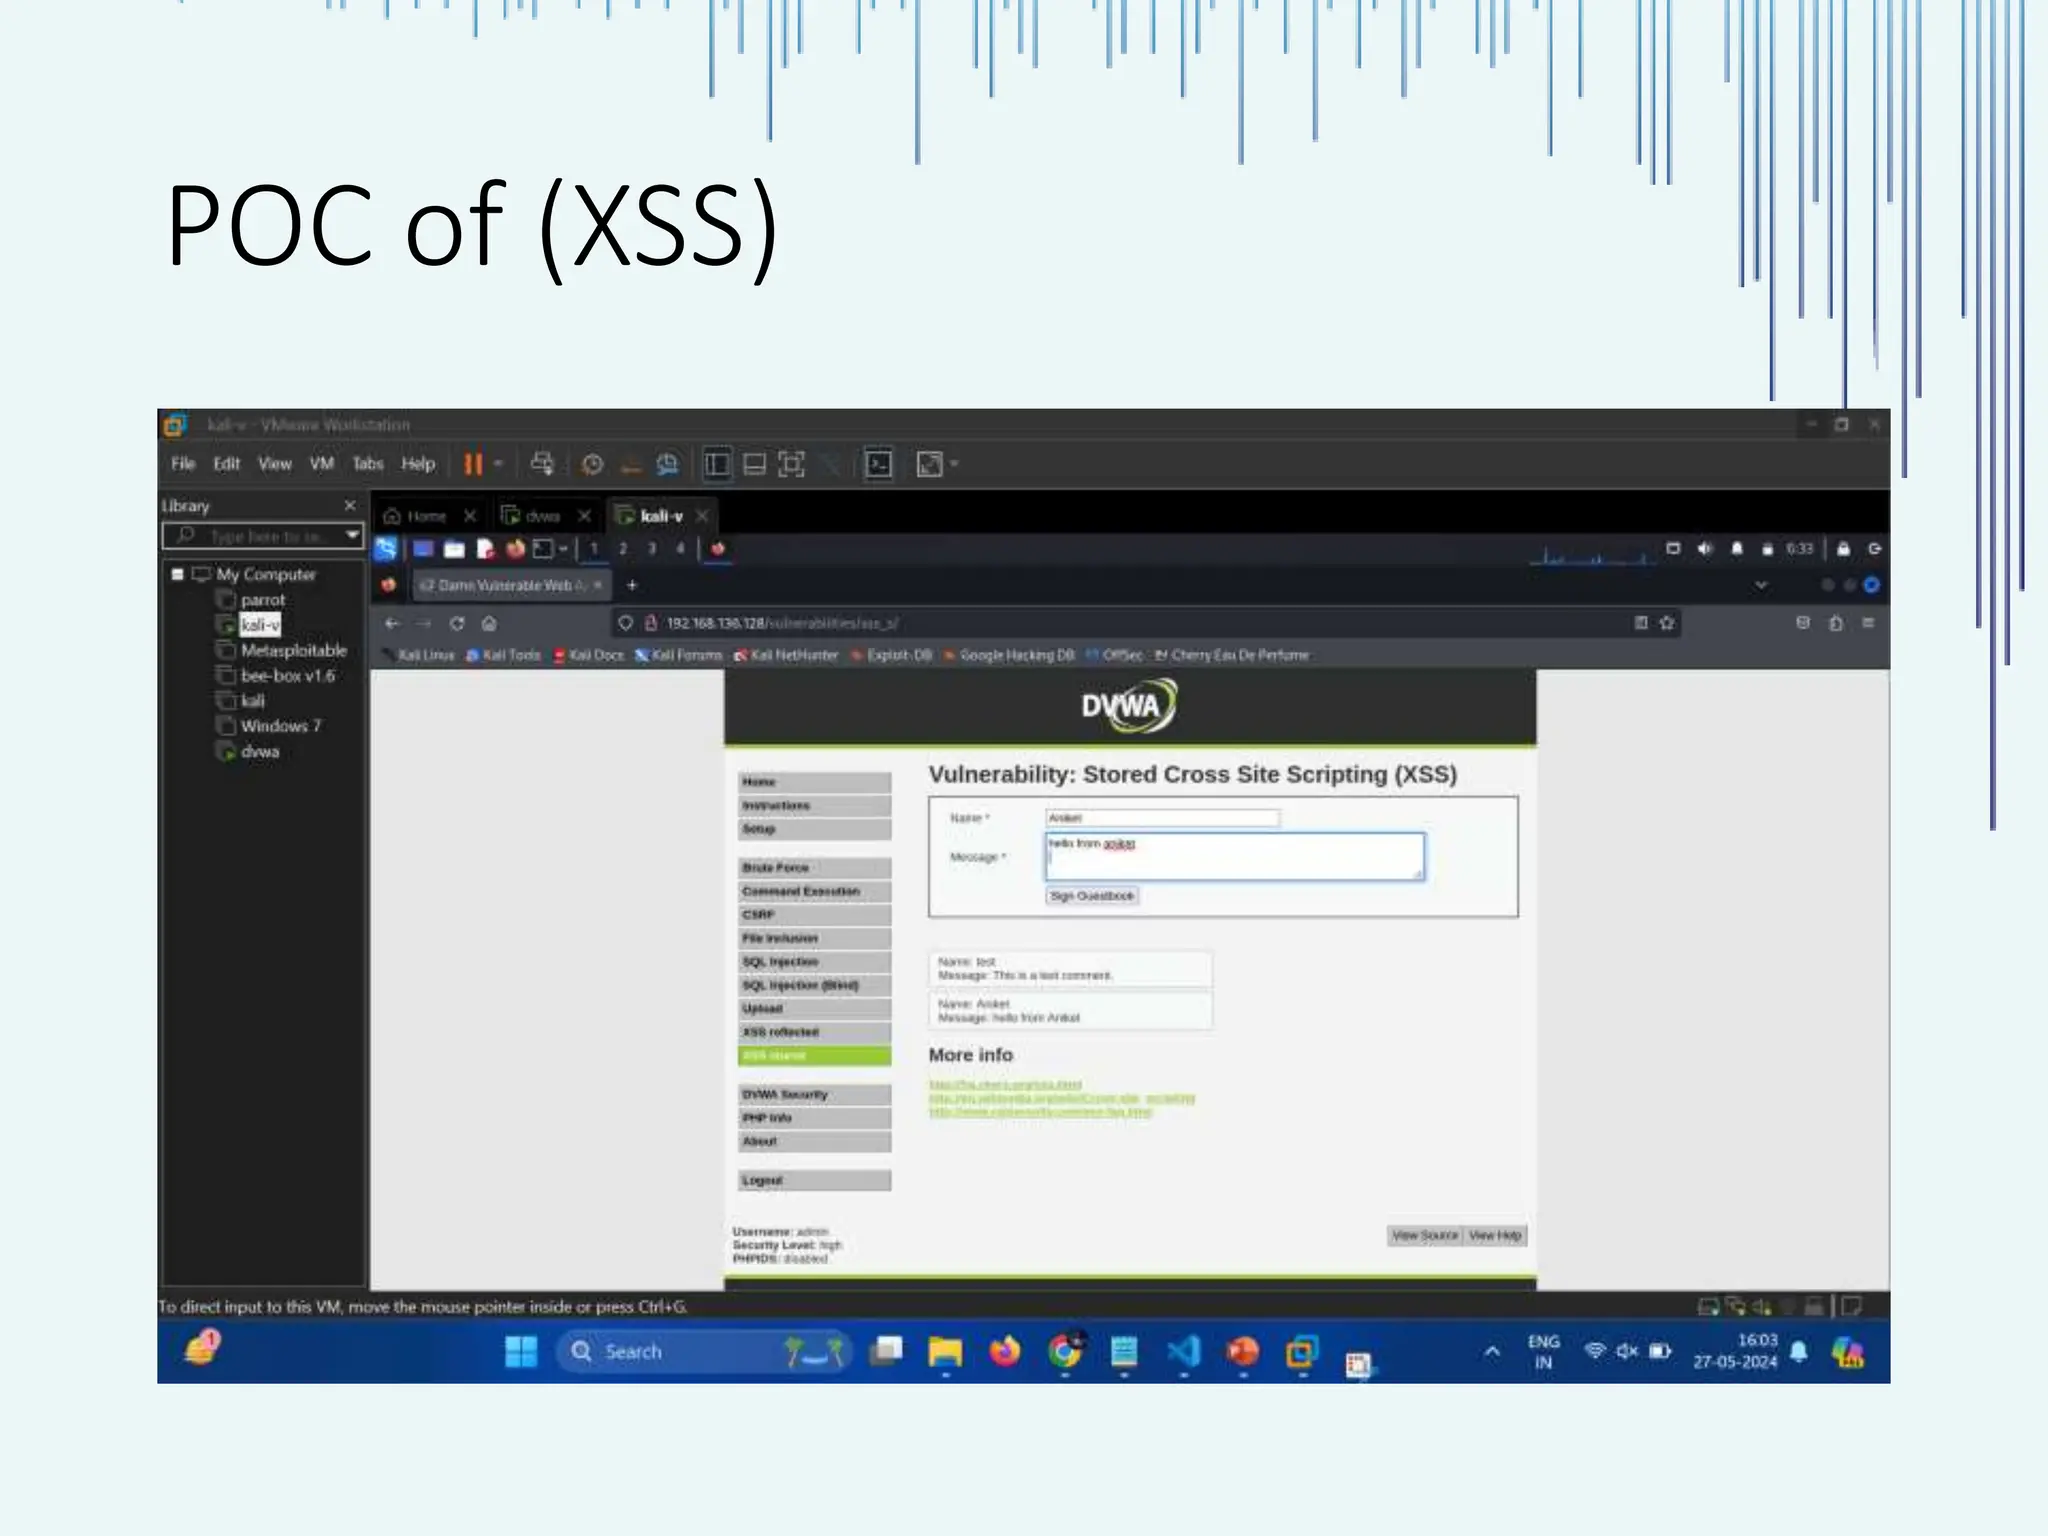Switch to Kali workspace 2
This screenshot has width=2048, height=1536.
pyautogui.click(x=622, y=549)
